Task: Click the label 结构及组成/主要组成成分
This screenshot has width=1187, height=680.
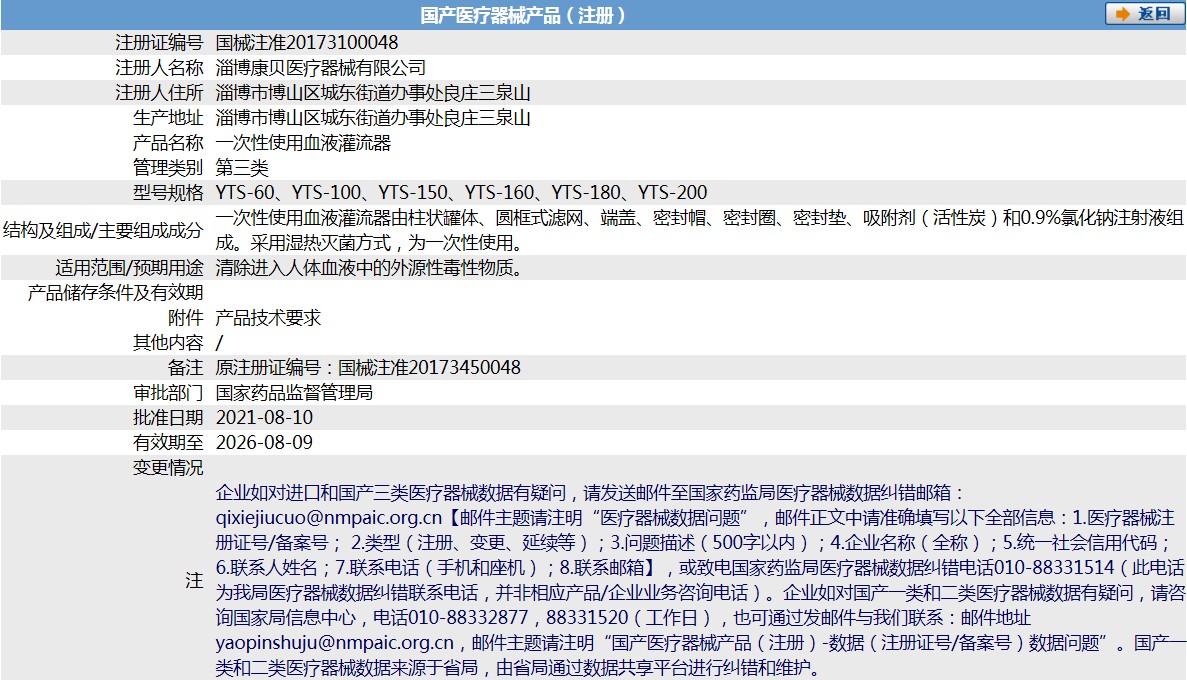Action: pyautogui.click(x=103, y=230)
